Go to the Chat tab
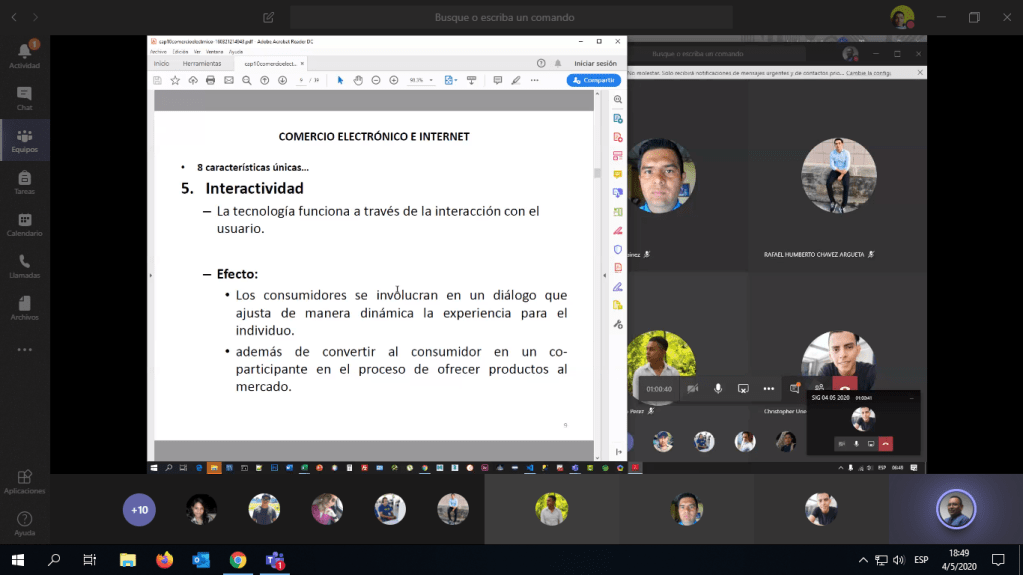 (24, 98)
